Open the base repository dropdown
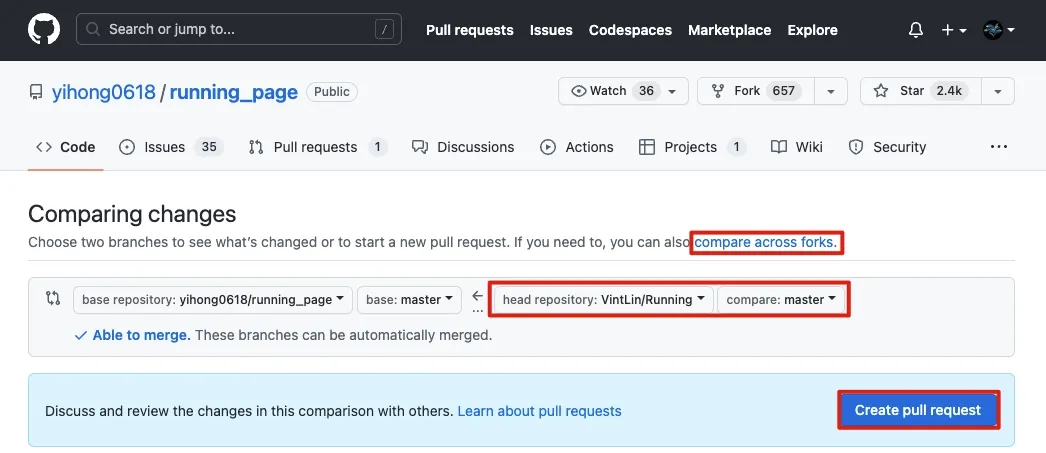This screenshot has width=1046, height=453. pyautogui.click(x=213, y=300)
